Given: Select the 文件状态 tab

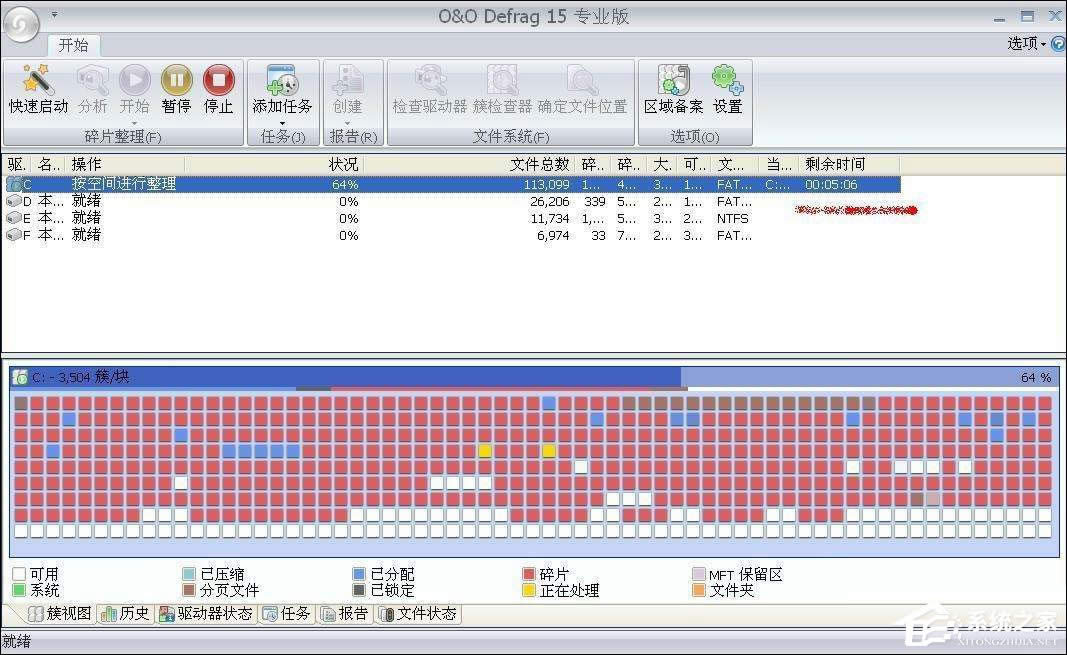Looking at the screenshot, I should [418, 613].
